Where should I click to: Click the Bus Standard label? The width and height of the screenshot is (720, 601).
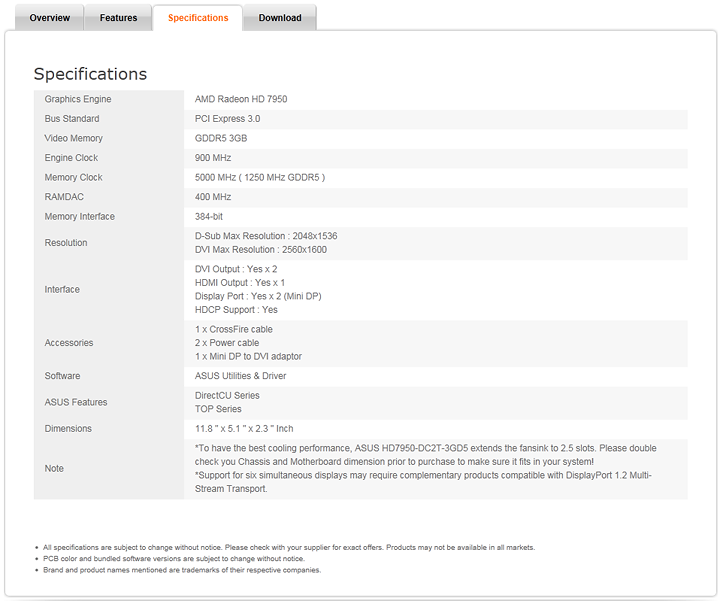coord(72,119)
